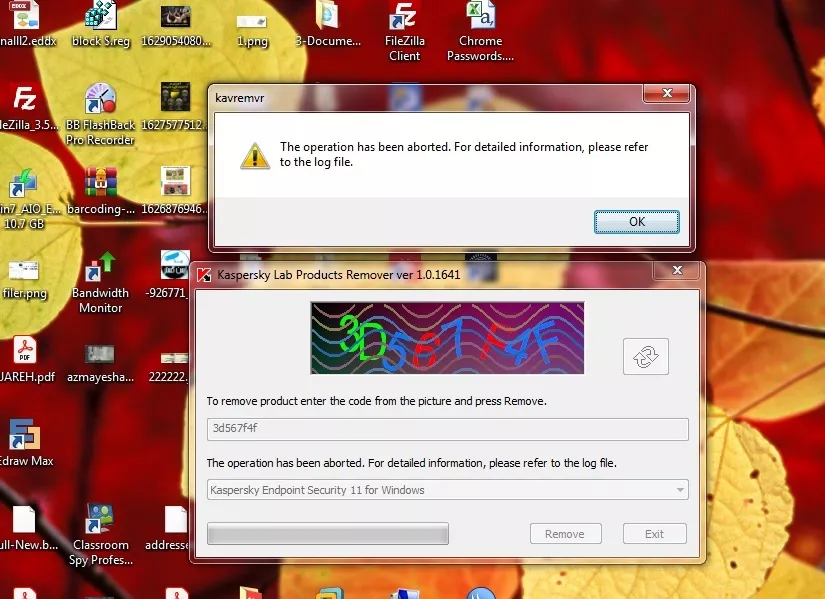Close the kavremvr message dialog
The width and height of the screenshot is (825, 599).
click(x=667, y=93)
